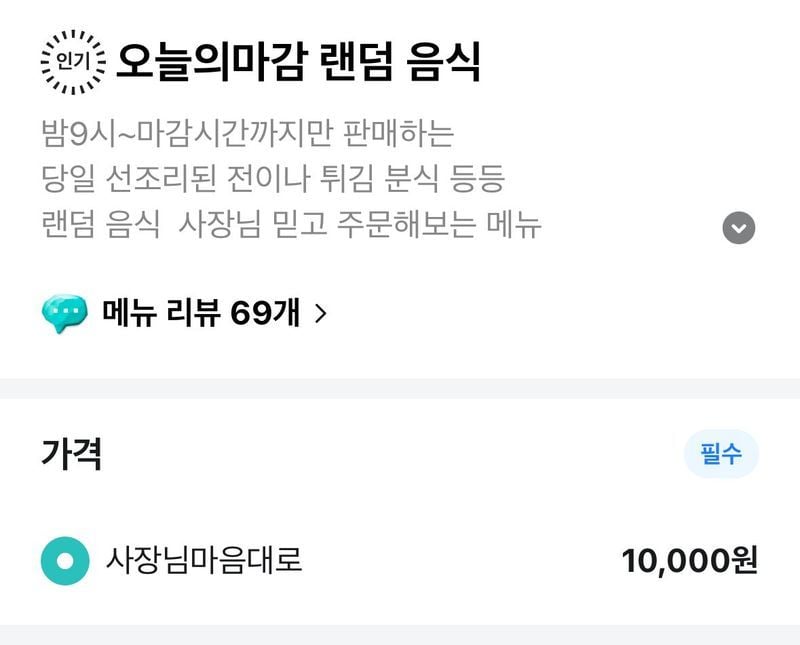The height and width of the screenshot is (645, 800).
Task: Tap the 필수 requirement tab label
Action: [x=723, y=452]
